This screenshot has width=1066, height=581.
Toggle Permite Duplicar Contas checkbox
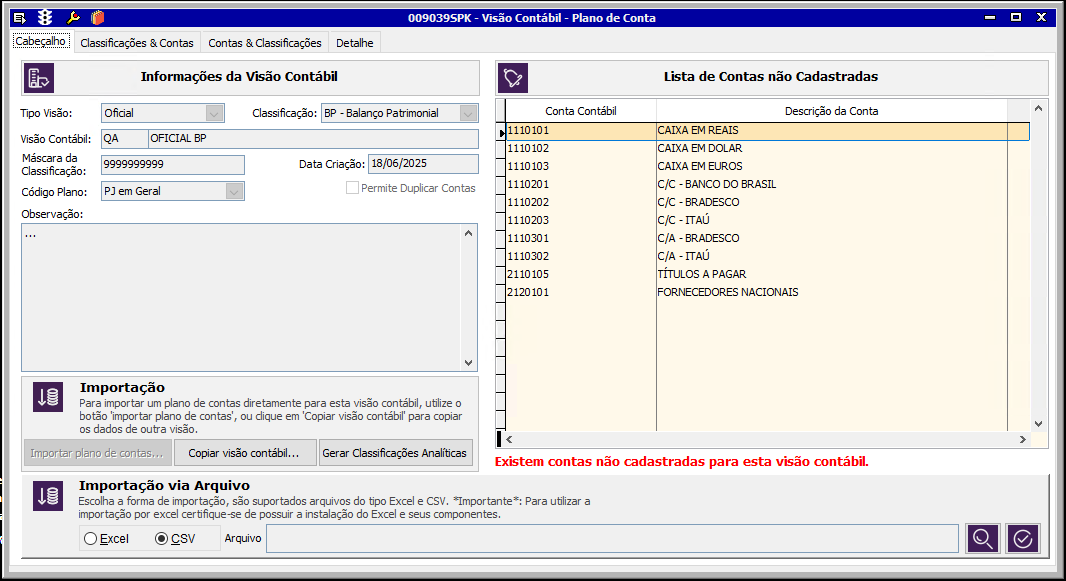coord(352,188)
